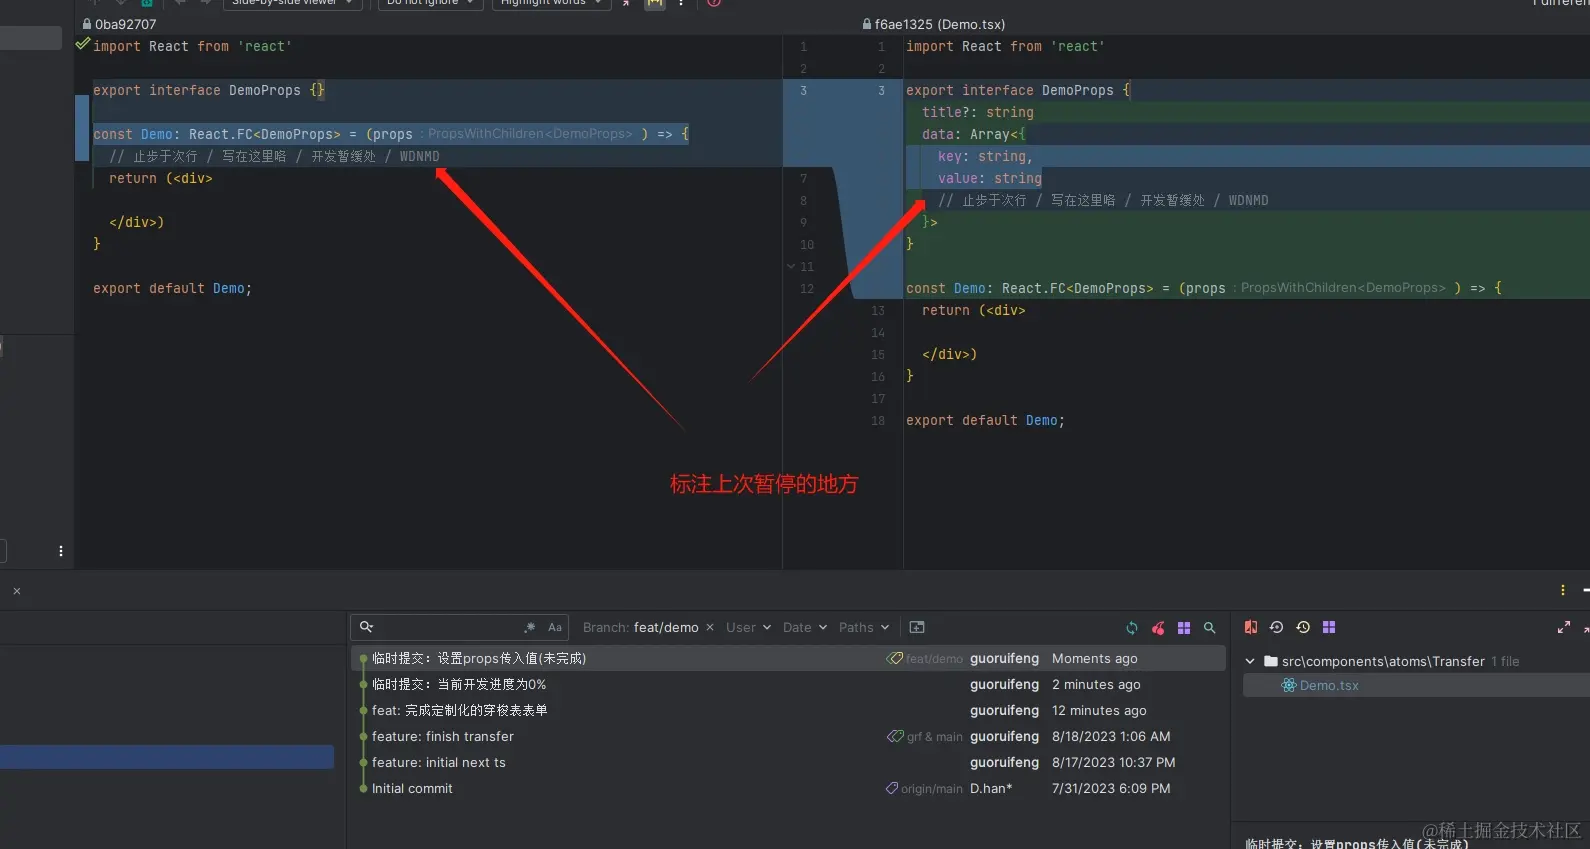Screen dimensions: 1590x849
Task: Select commit 临时提交：设置props传入值(未完成)
Action: [788, 658]
